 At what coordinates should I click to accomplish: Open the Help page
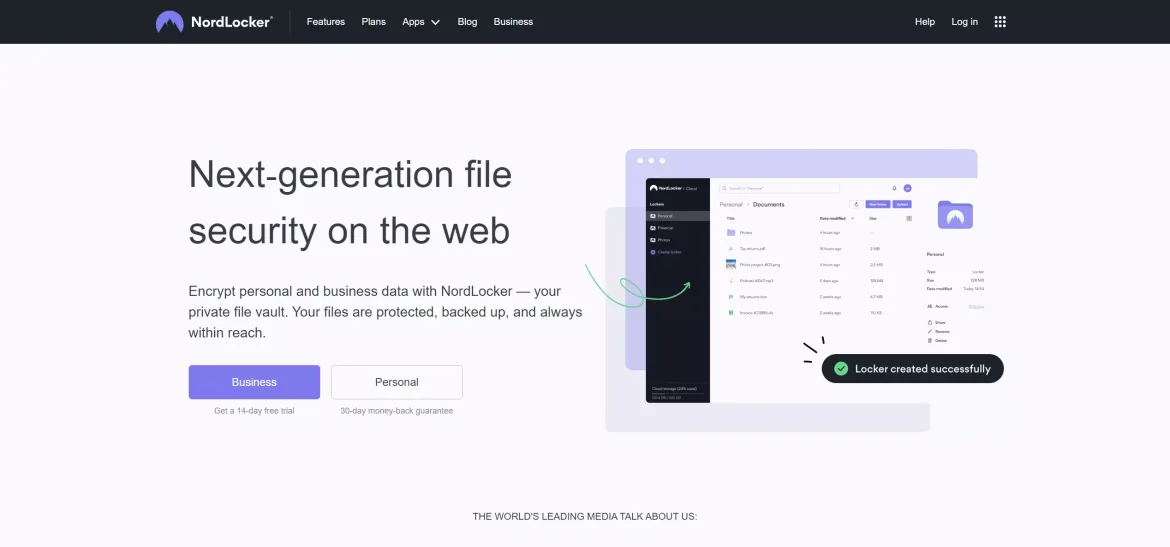click(x=925, y=22)
